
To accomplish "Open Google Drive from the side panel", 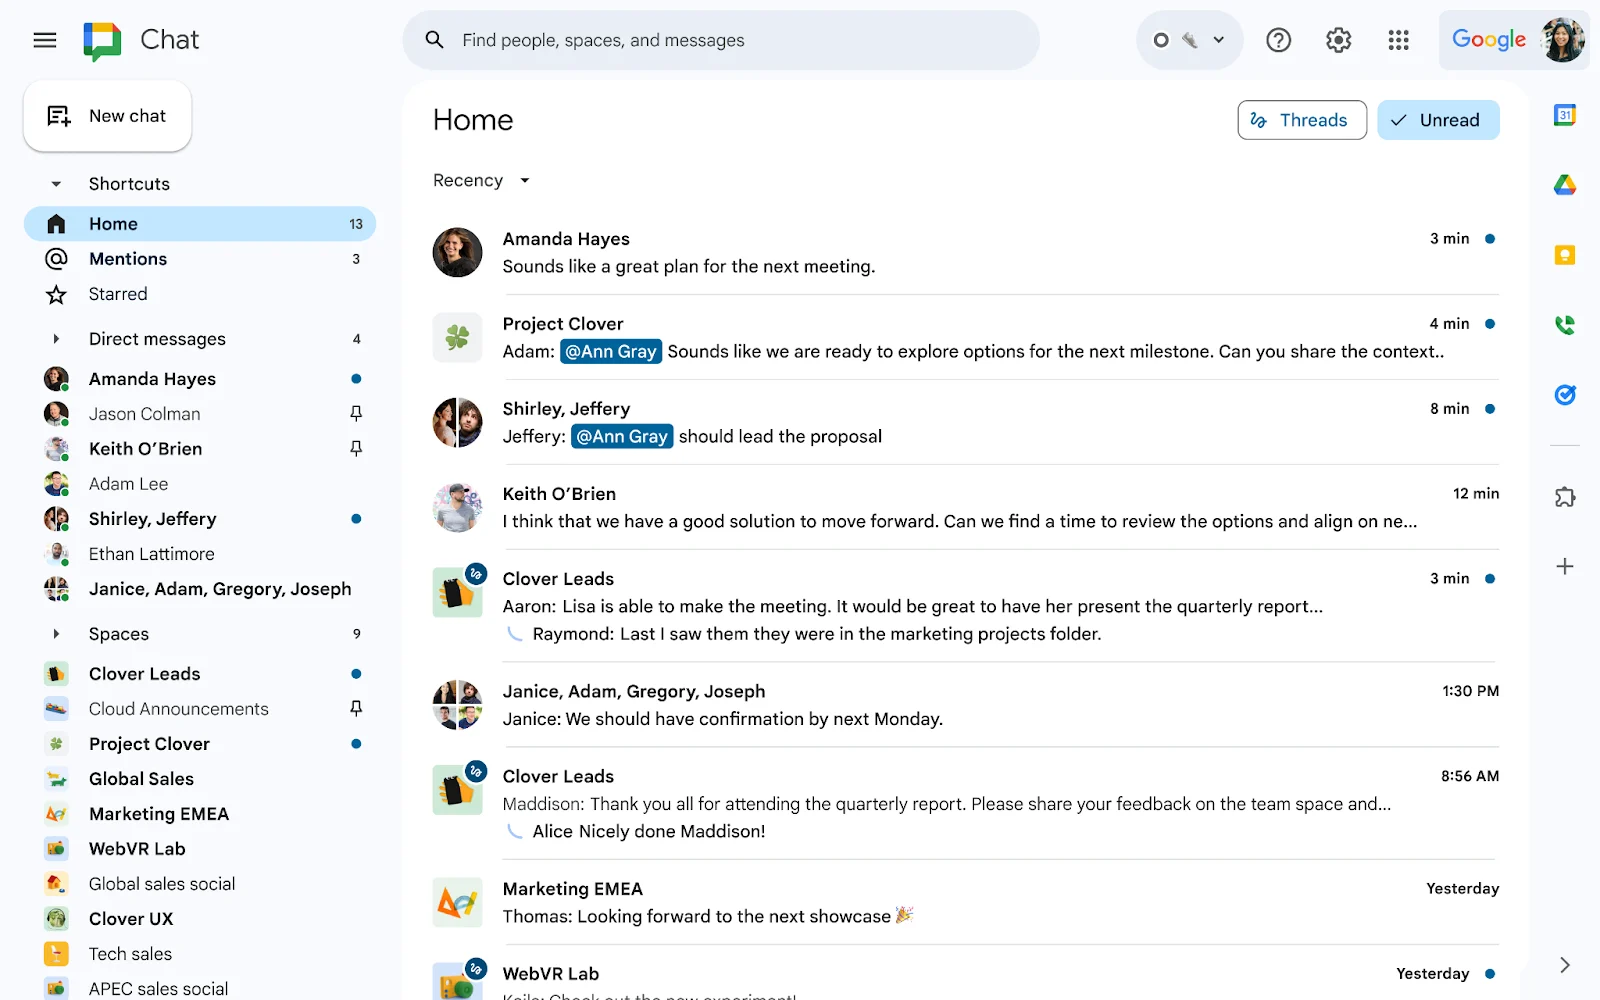I will 1566,185.
